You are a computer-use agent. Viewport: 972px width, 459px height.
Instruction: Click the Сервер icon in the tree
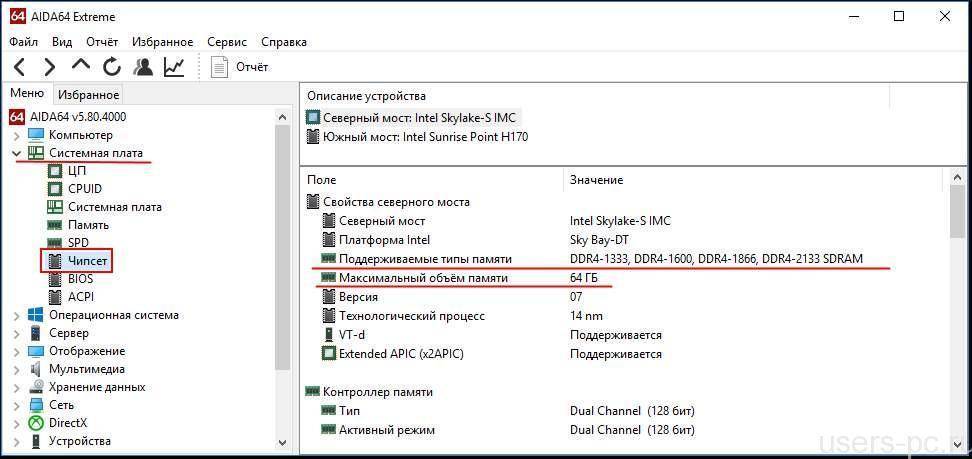[x=36, y=333]
